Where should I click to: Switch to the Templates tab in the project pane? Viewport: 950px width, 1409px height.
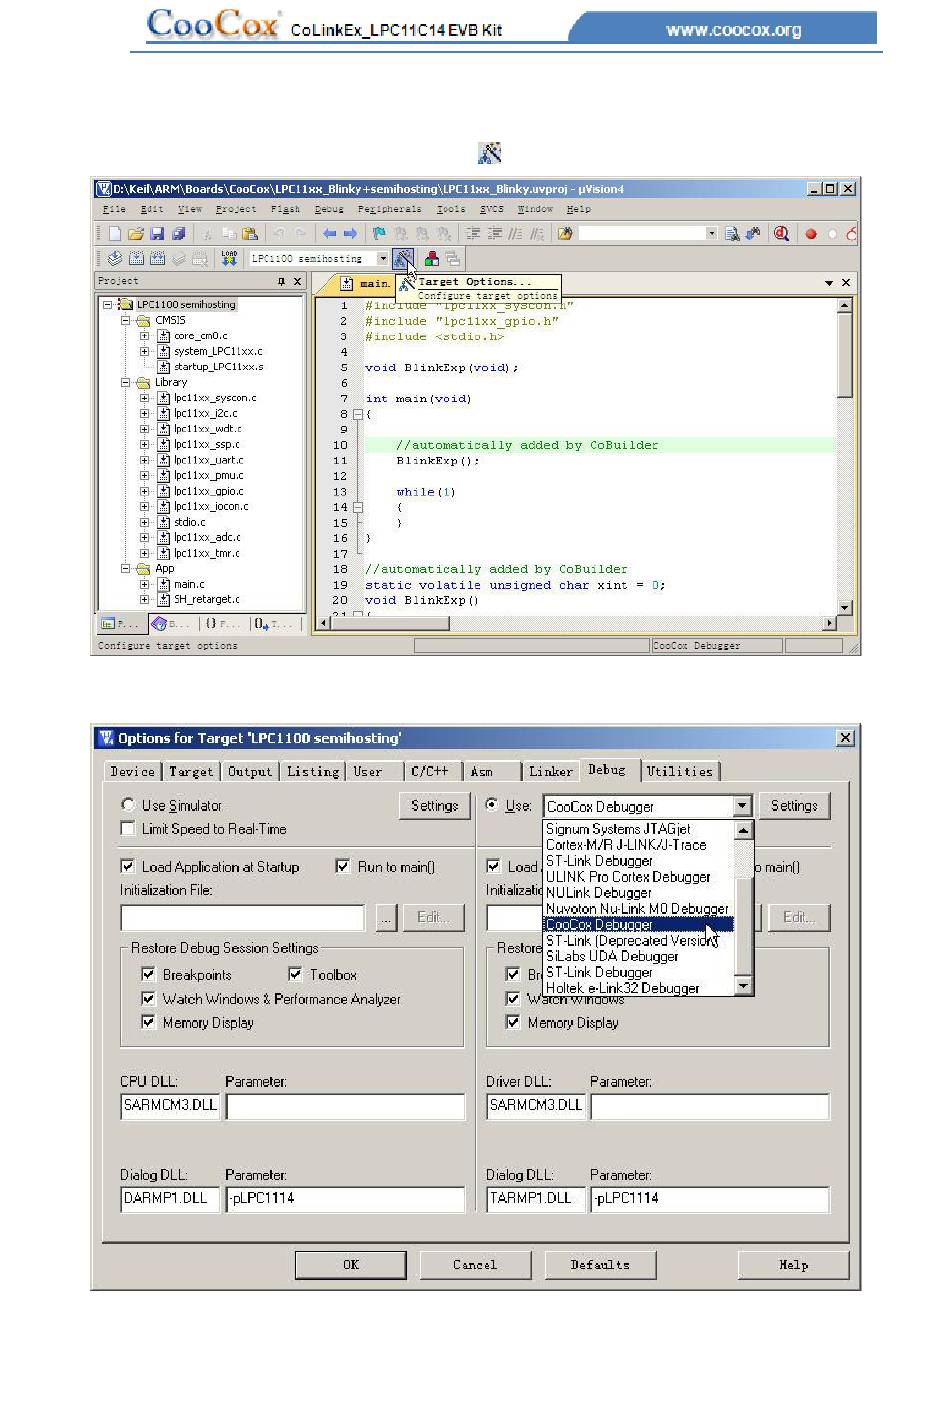point(273,624)
